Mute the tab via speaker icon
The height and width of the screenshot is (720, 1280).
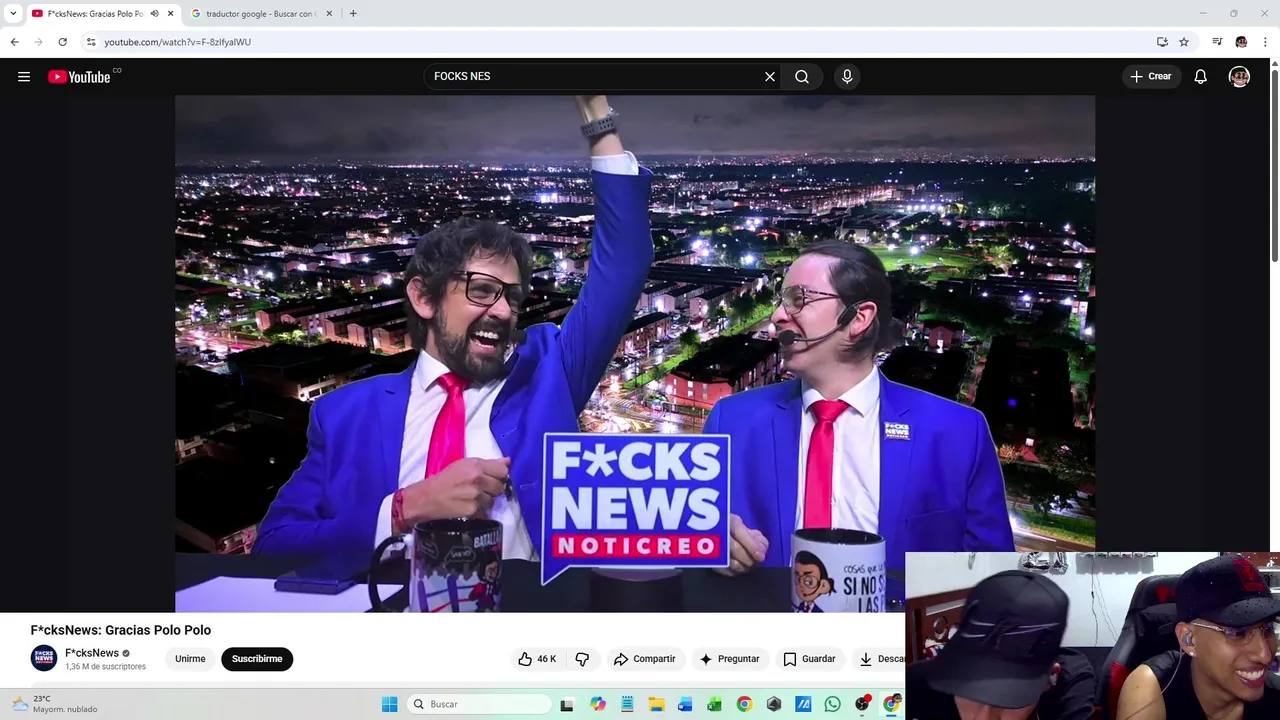pyautogui.click(x=154, y=14)
